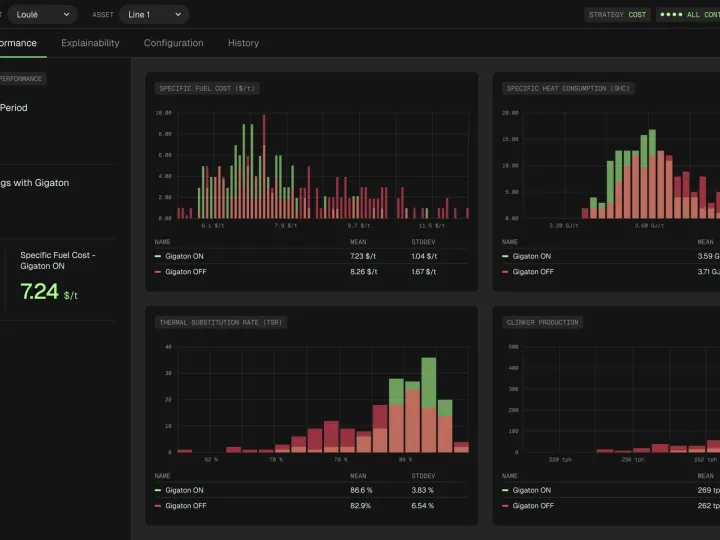Toggle Gigaton OFF legend in Heat Consumption chart
This screenshot has height=540, width=720.
pyautogui.click(x=528, y=272)
